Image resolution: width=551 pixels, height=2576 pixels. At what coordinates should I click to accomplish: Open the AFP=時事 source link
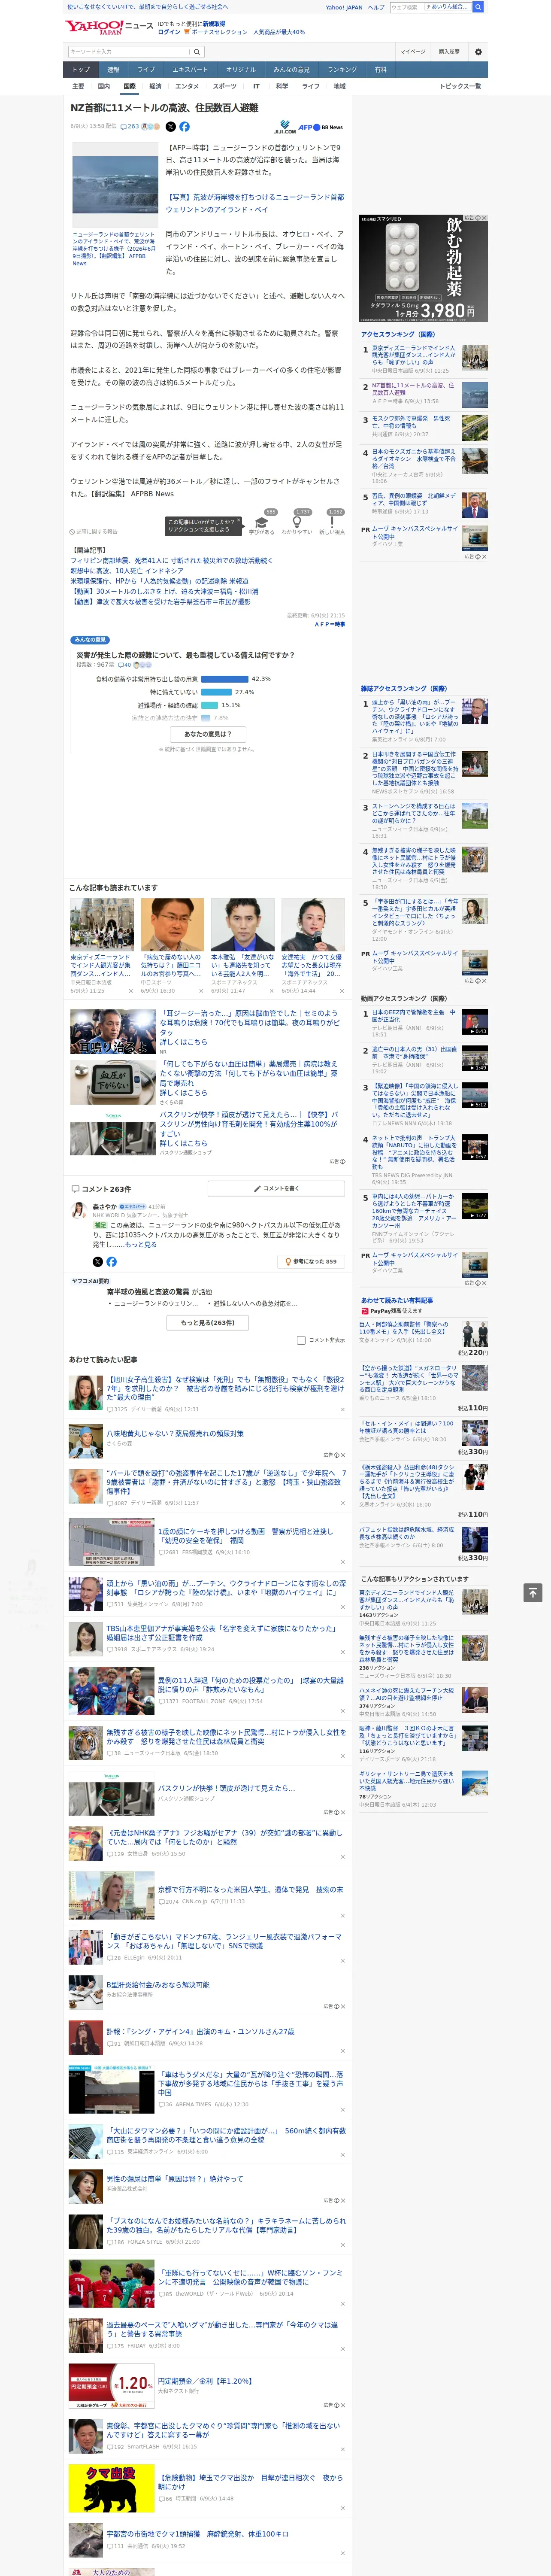(x=330, y=625)
